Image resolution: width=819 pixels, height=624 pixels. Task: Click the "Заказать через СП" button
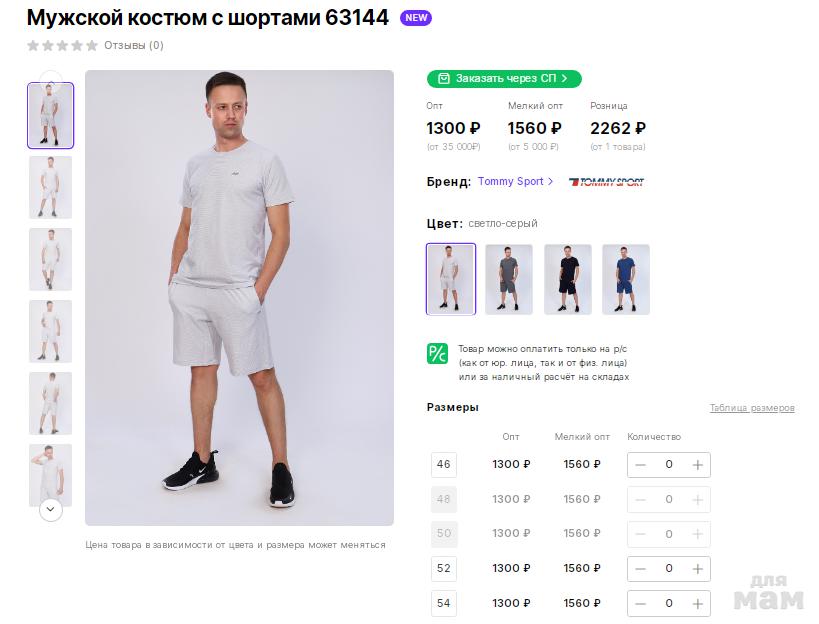pyautogui.click(x=504, y=78)
